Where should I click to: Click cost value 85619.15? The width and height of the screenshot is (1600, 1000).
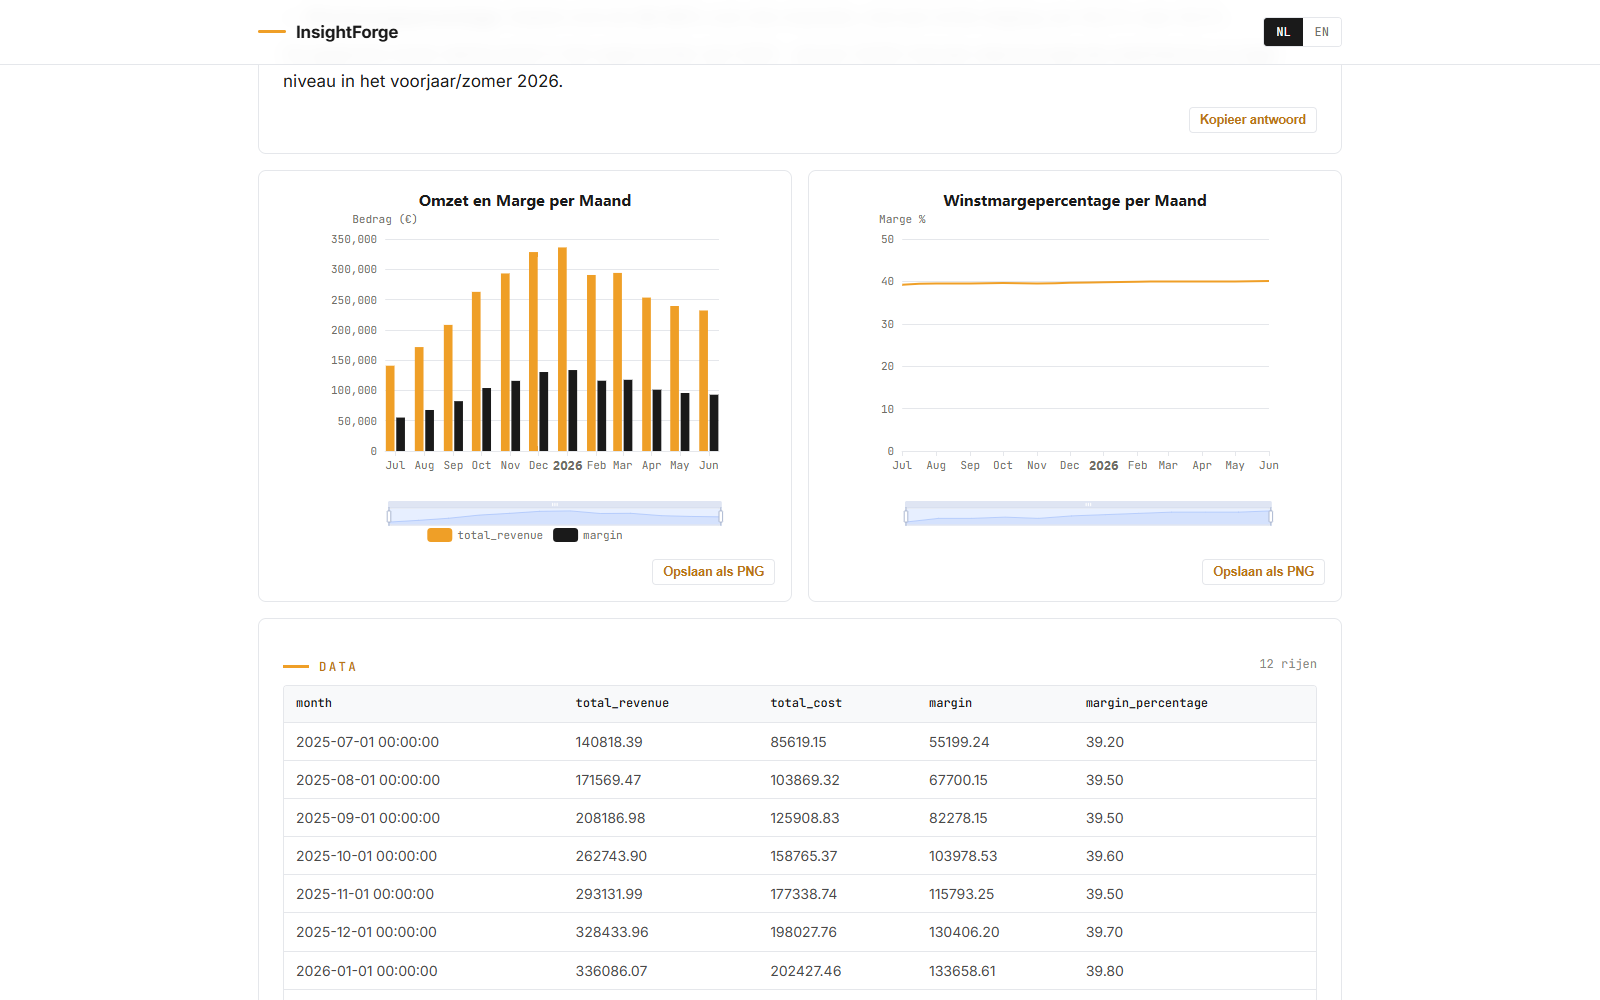click(799, 742)
